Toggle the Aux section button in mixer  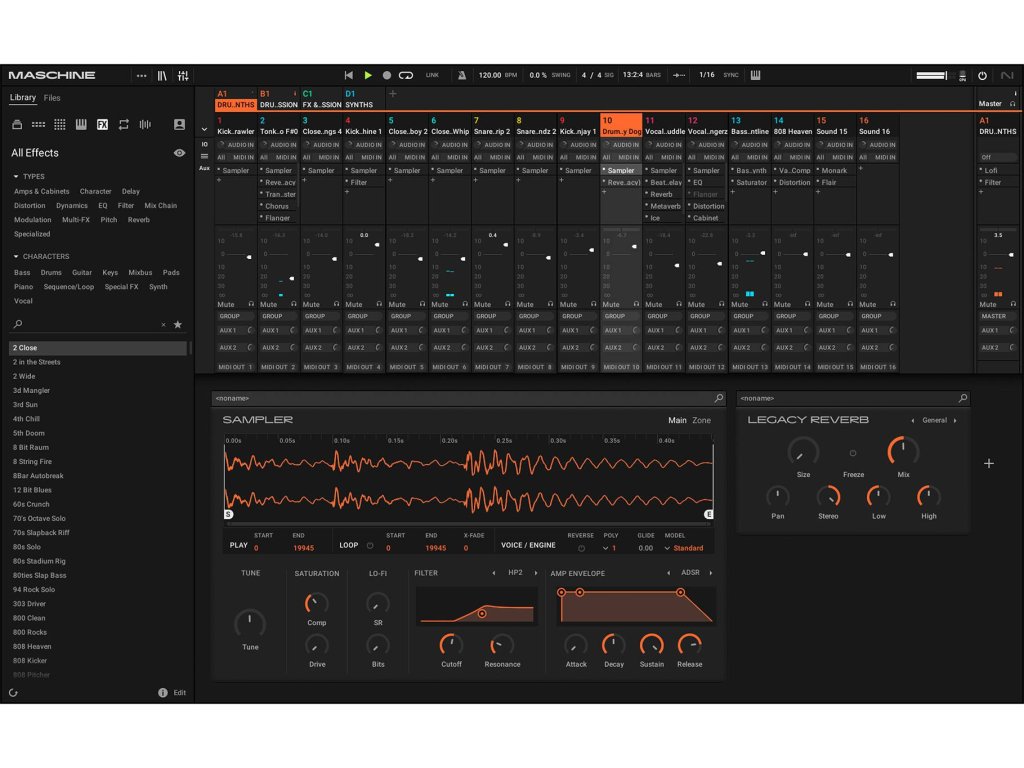[x=204, y=168]
